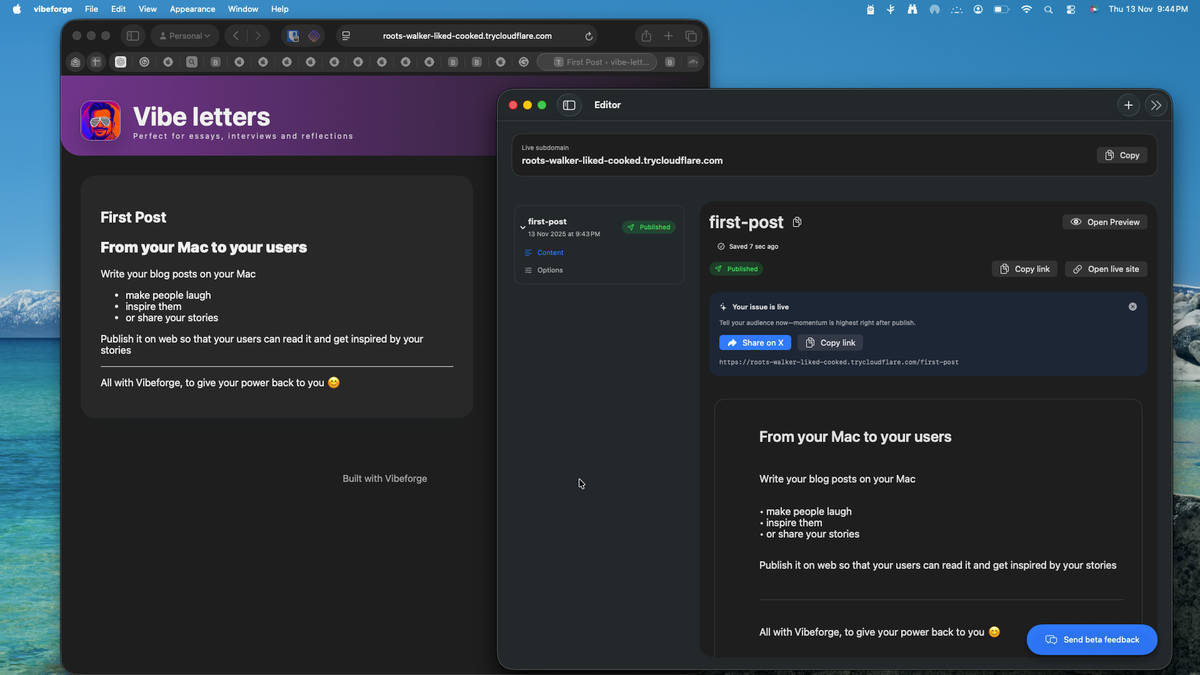
Task: Click the purple diamond extension icon in Safari
Action: coord(314,36)
